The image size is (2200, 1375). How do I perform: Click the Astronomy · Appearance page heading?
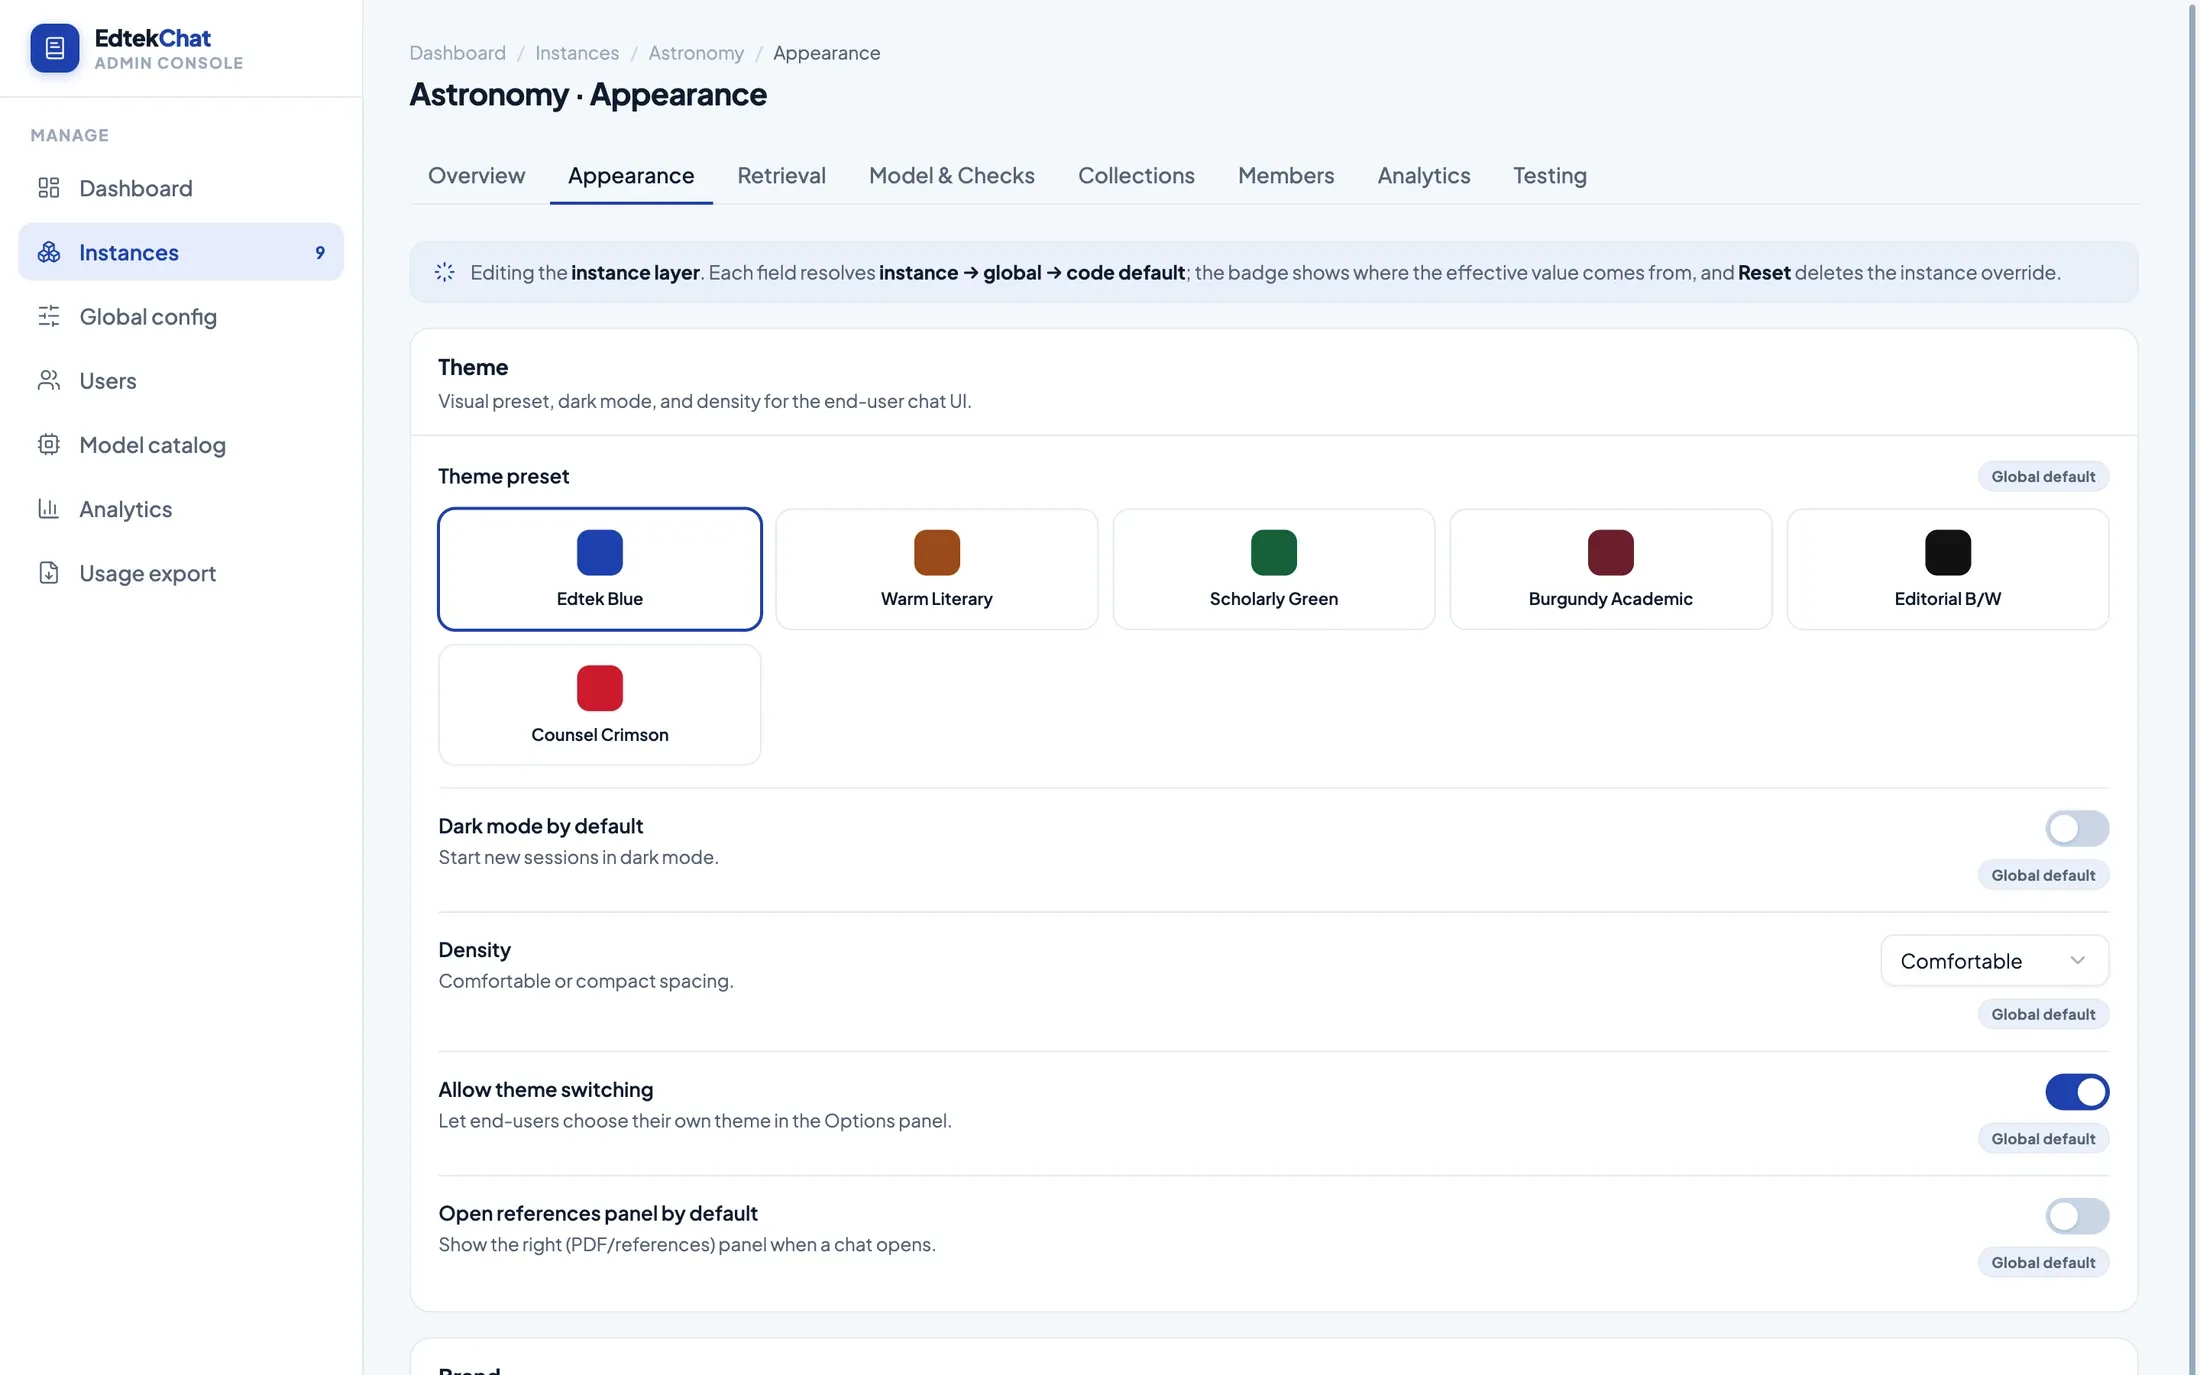pos(588,94)
